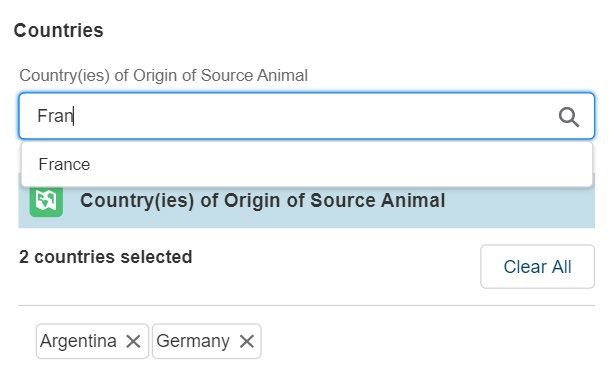Select the bold Country(ies) of Origin header row

click(x=307, y=201)
